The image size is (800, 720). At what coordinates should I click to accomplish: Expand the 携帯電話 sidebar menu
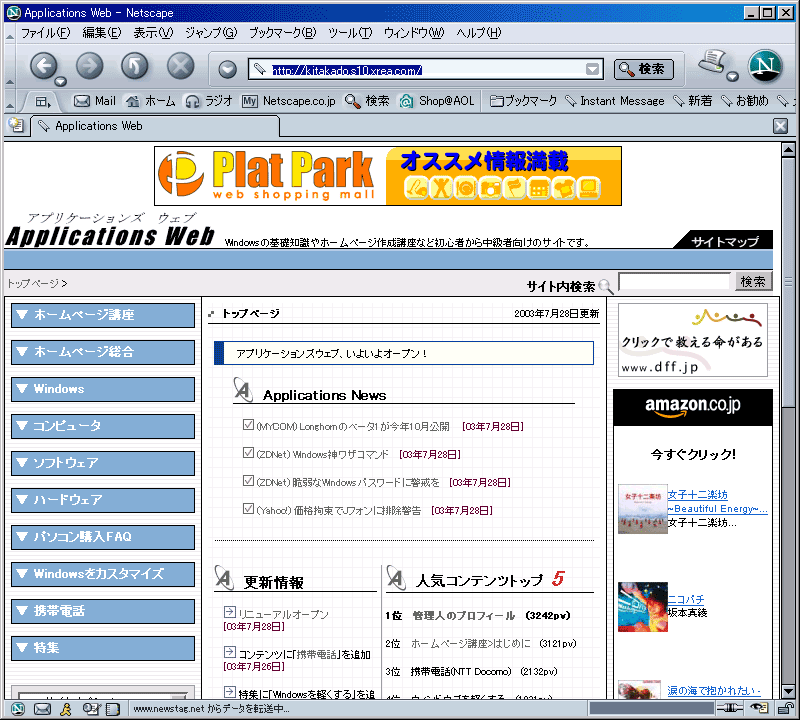click(103, 611)
